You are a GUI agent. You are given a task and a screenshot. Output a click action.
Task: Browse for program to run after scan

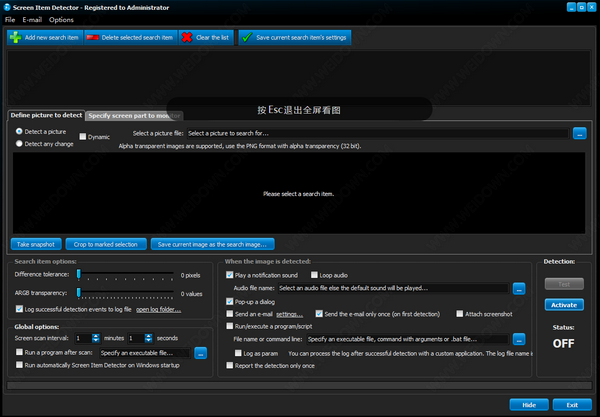click(201, 353)
